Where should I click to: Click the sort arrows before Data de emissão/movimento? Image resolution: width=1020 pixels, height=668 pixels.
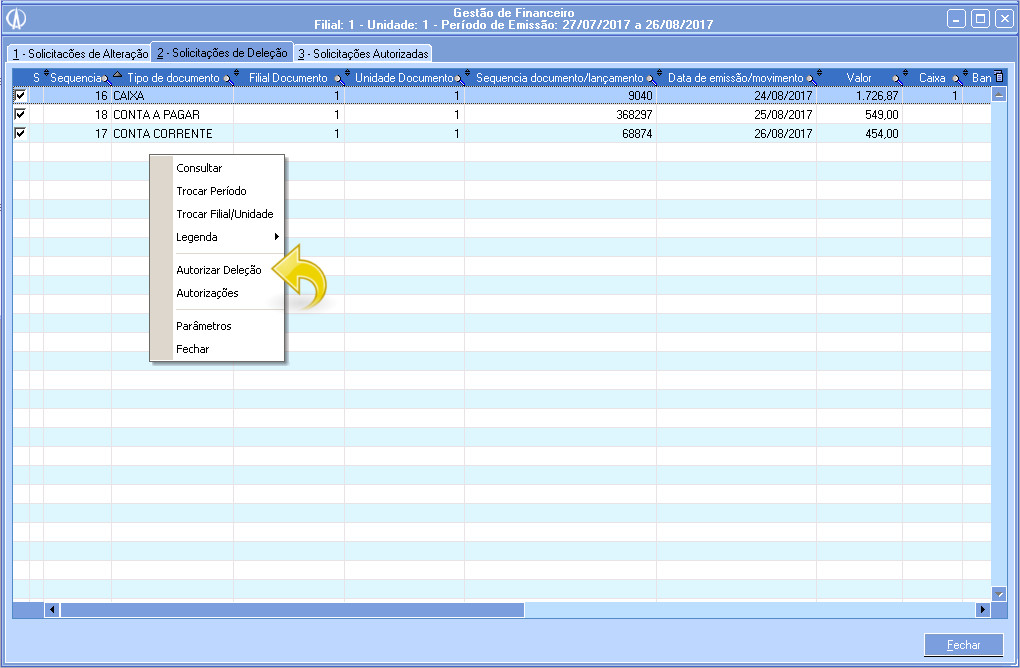(660, 73)
